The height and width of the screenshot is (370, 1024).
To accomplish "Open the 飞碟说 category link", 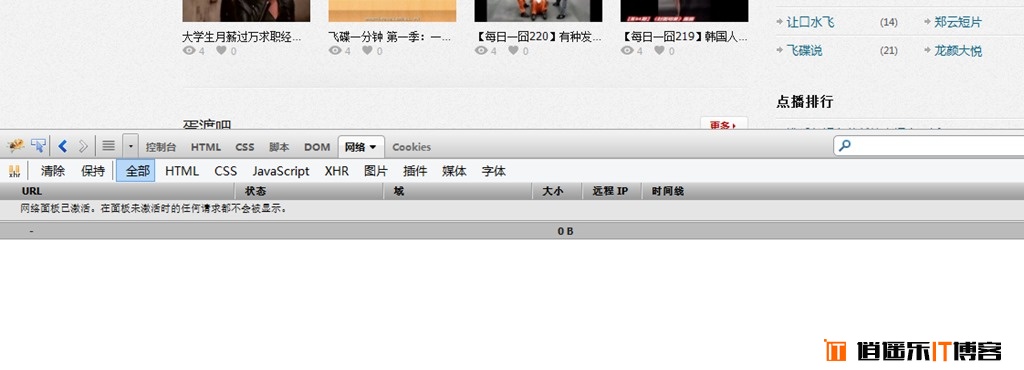I will tap(805, 50).
